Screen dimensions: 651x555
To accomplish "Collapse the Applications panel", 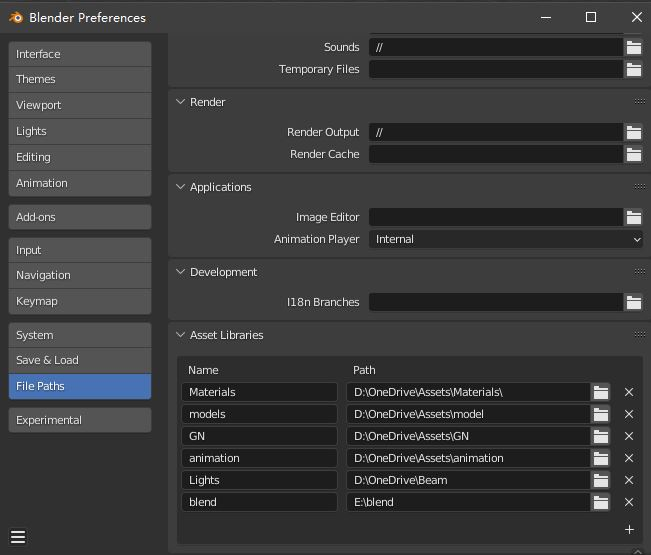I will click(x=180, y=187).
